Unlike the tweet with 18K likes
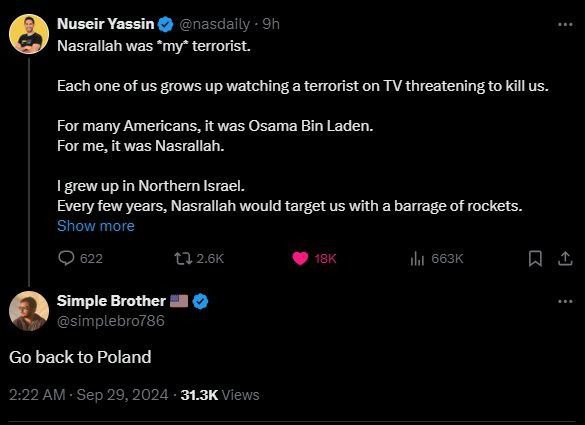Image resolution: width=585 pixels, height=425 pixels. [x=300, y=258]
